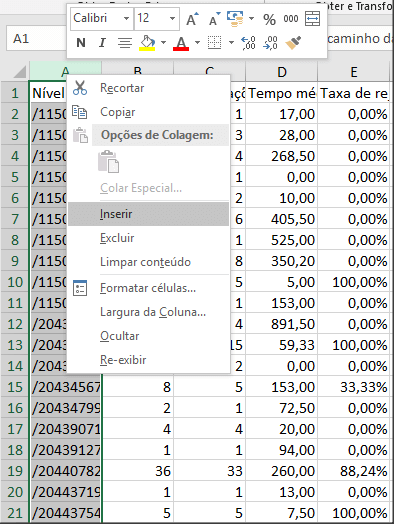Expand border options arrow
This screenshot has width=394, height=524.
point(231,43)
